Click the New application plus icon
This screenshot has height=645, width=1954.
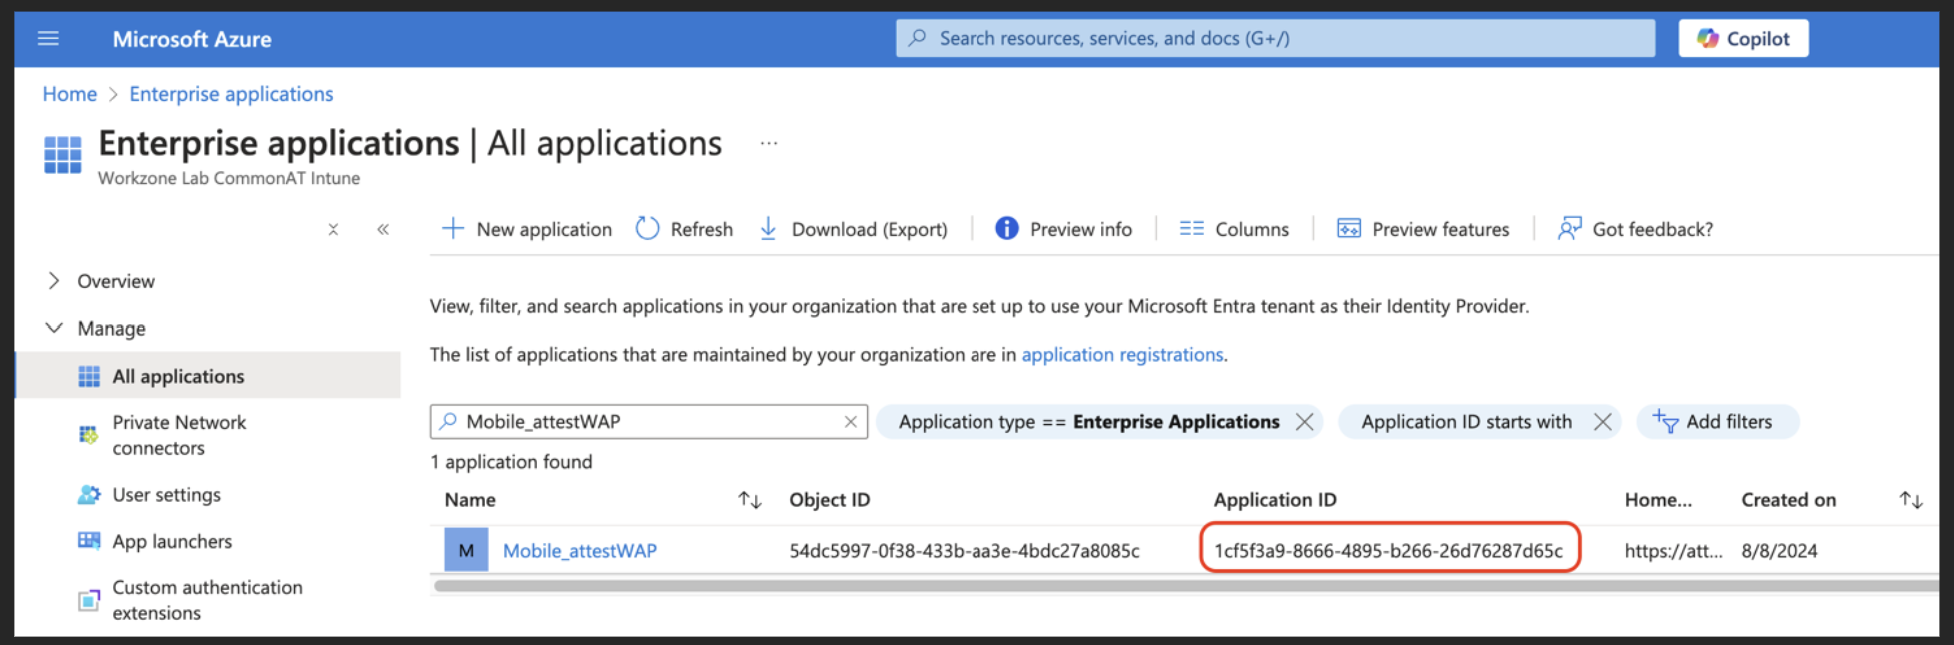(453, 229)
